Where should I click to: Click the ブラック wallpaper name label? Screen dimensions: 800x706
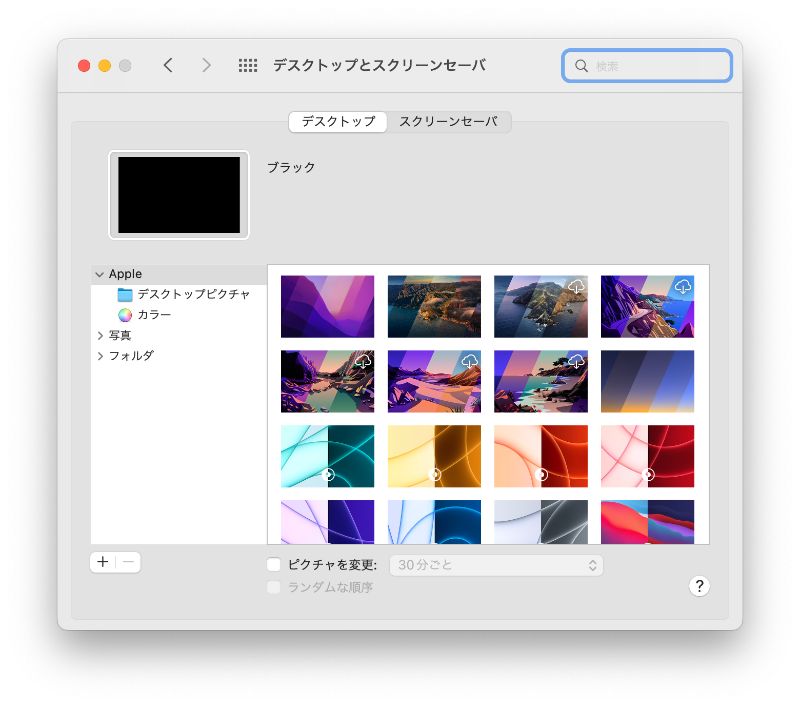(291, 168)
